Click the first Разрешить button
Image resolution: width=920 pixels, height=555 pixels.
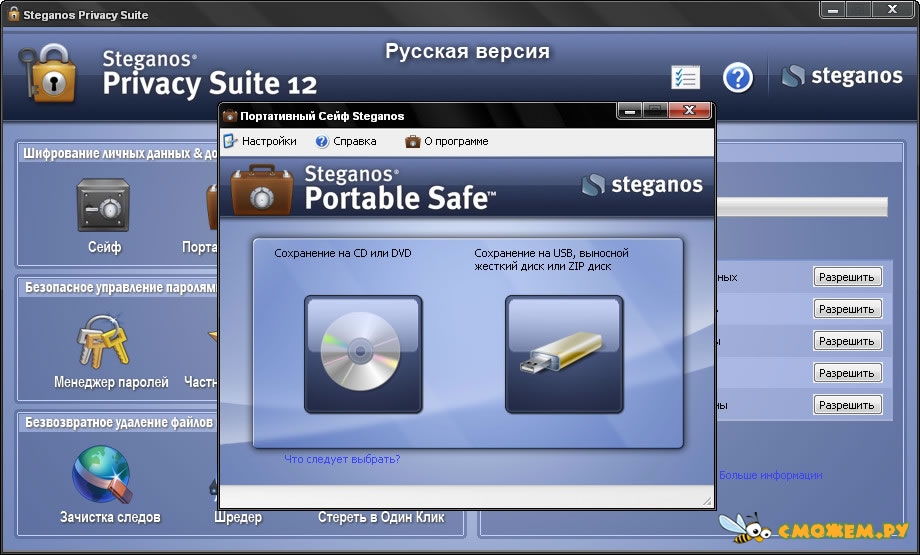coord(847,277)
